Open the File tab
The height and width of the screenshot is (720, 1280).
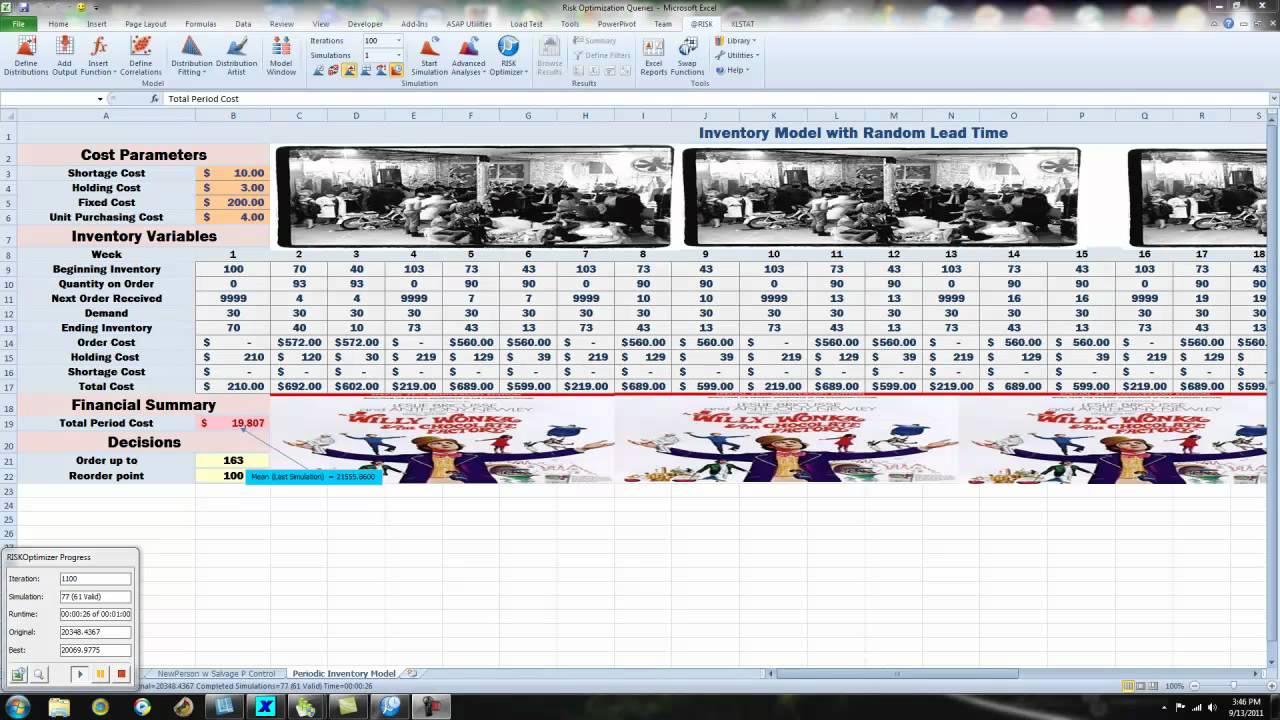tap(18, 23)
